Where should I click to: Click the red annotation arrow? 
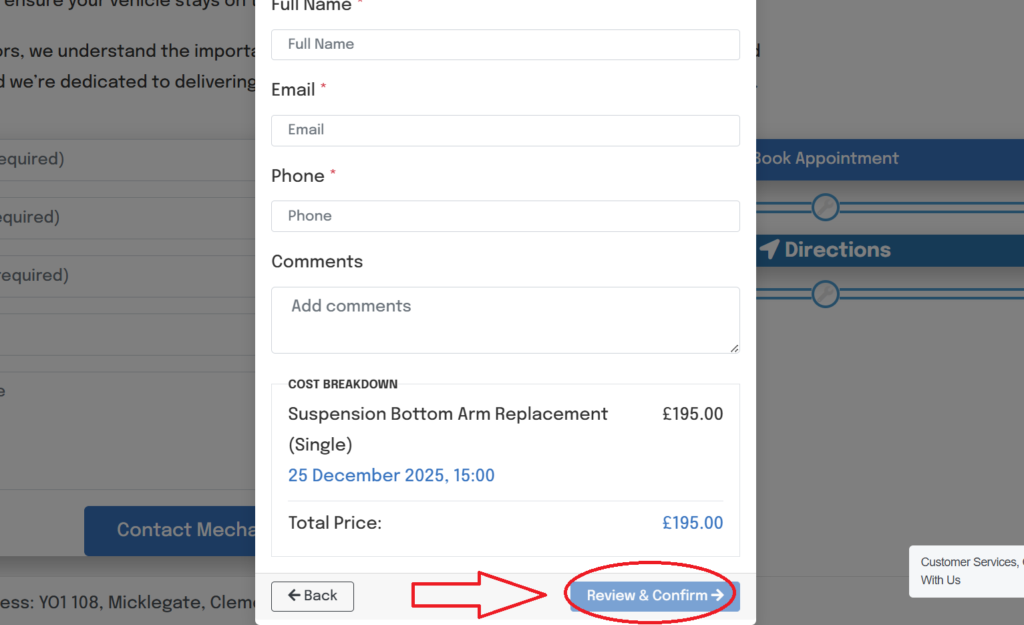(480, 596)
